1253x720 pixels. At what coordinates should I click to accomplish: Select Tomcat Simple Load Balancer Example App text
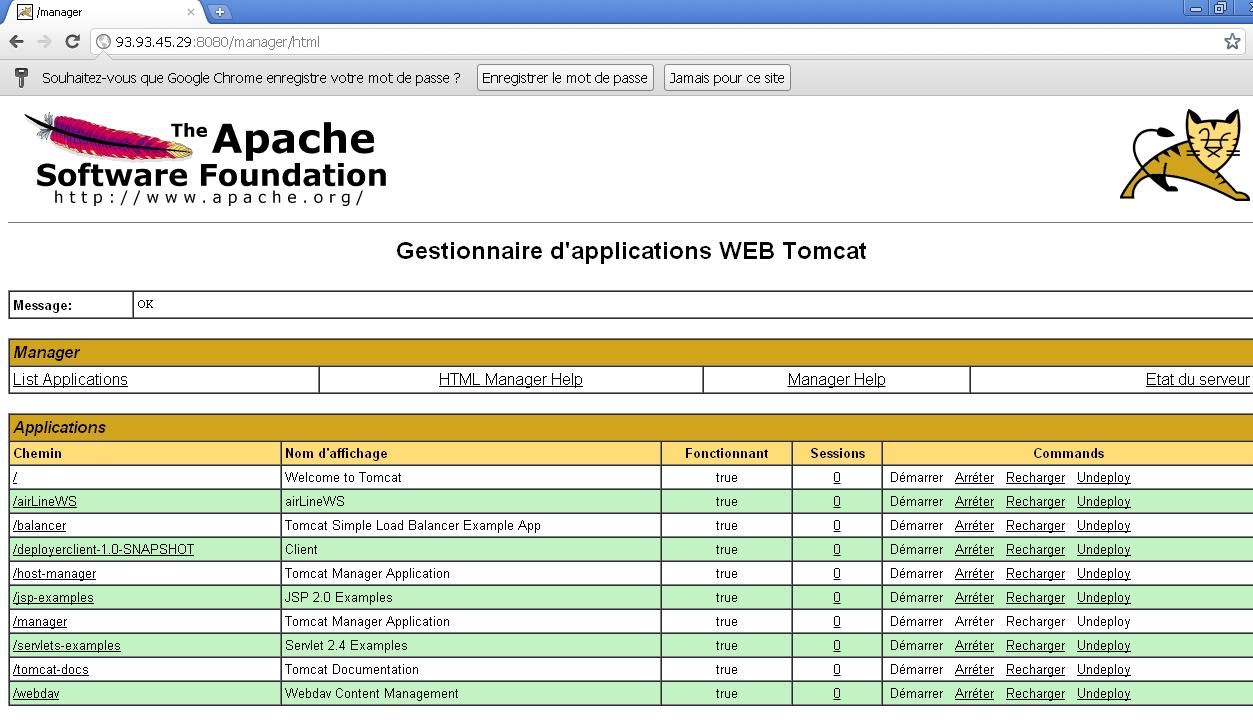412,526
